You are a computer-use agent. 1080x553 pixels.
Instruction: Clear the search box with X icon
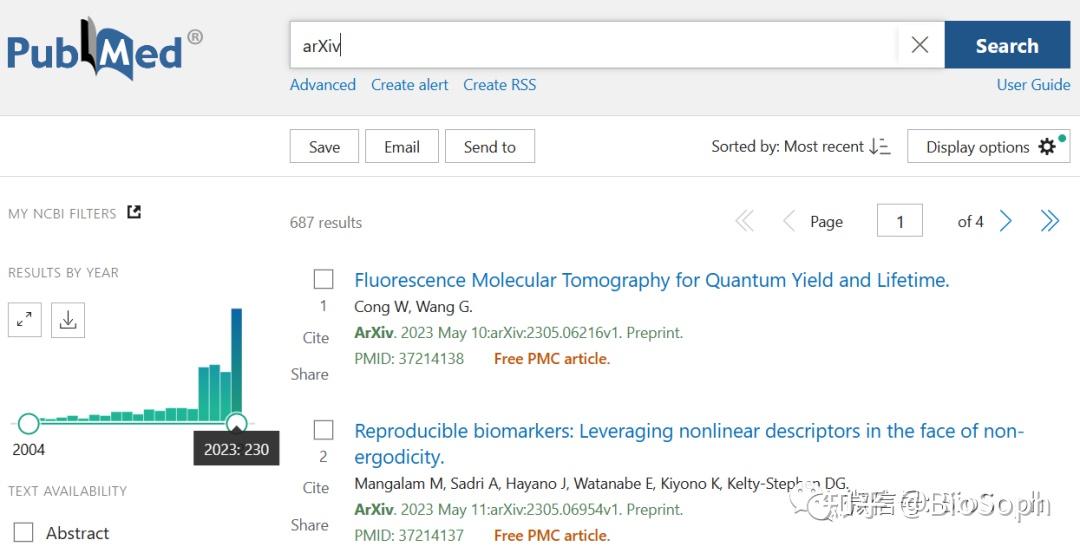(920, 45)
